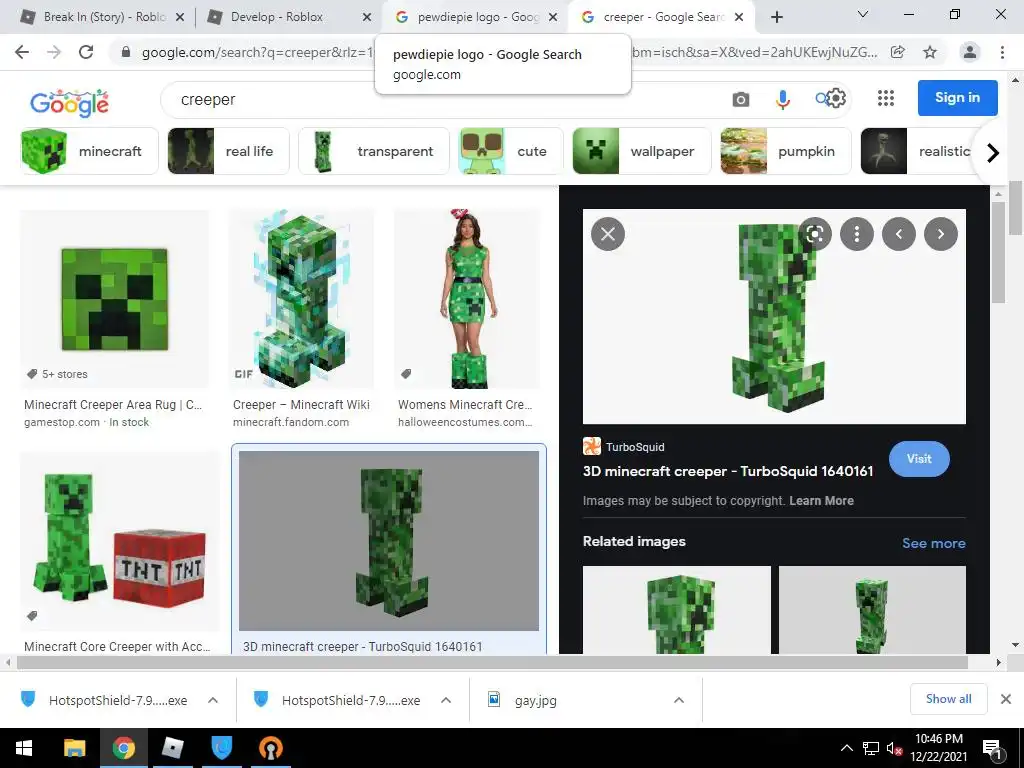Image resolution: width=1024 pixels, height=768 pixels.
Task: Click the gamestop.com source text
Action: point(62,423)
